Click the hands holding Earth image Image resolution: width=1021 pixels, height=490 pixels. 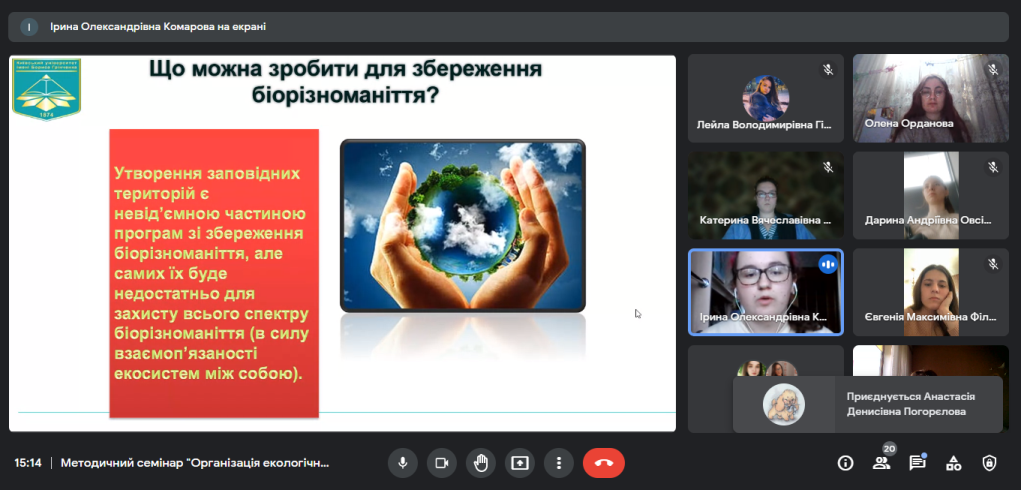pyautogui.click(x=462, y=225)
